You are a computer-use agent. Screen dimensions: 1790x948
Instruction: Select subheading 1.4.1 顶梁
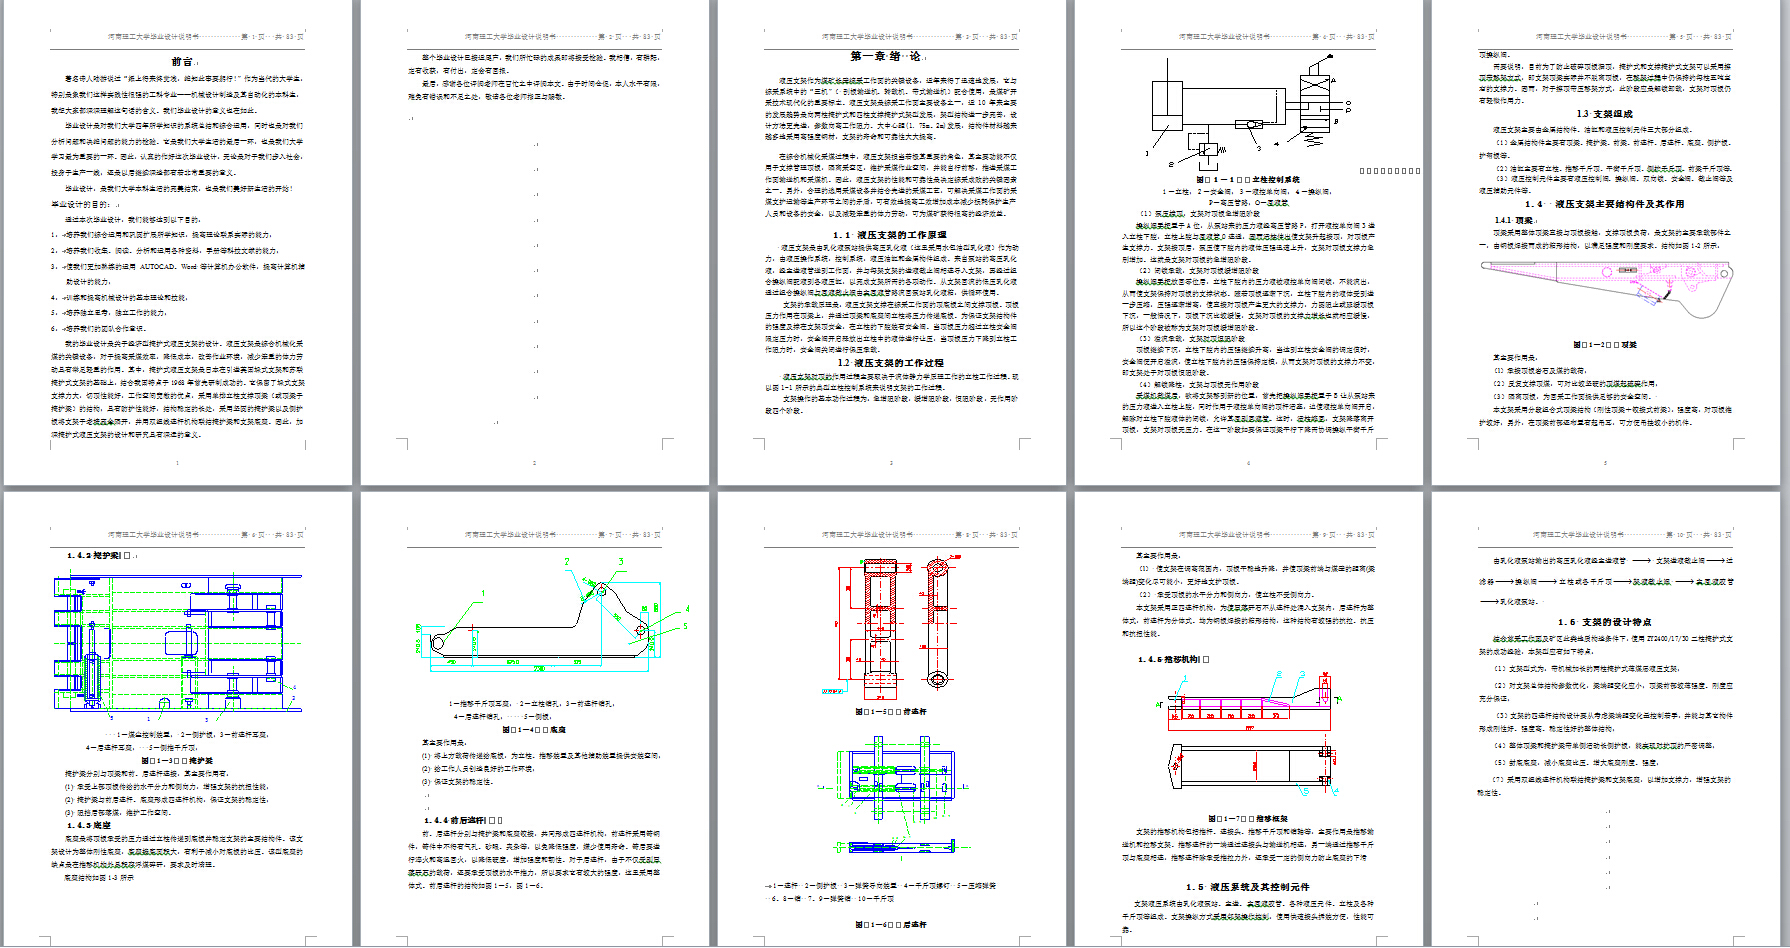tap(1514, 220)
